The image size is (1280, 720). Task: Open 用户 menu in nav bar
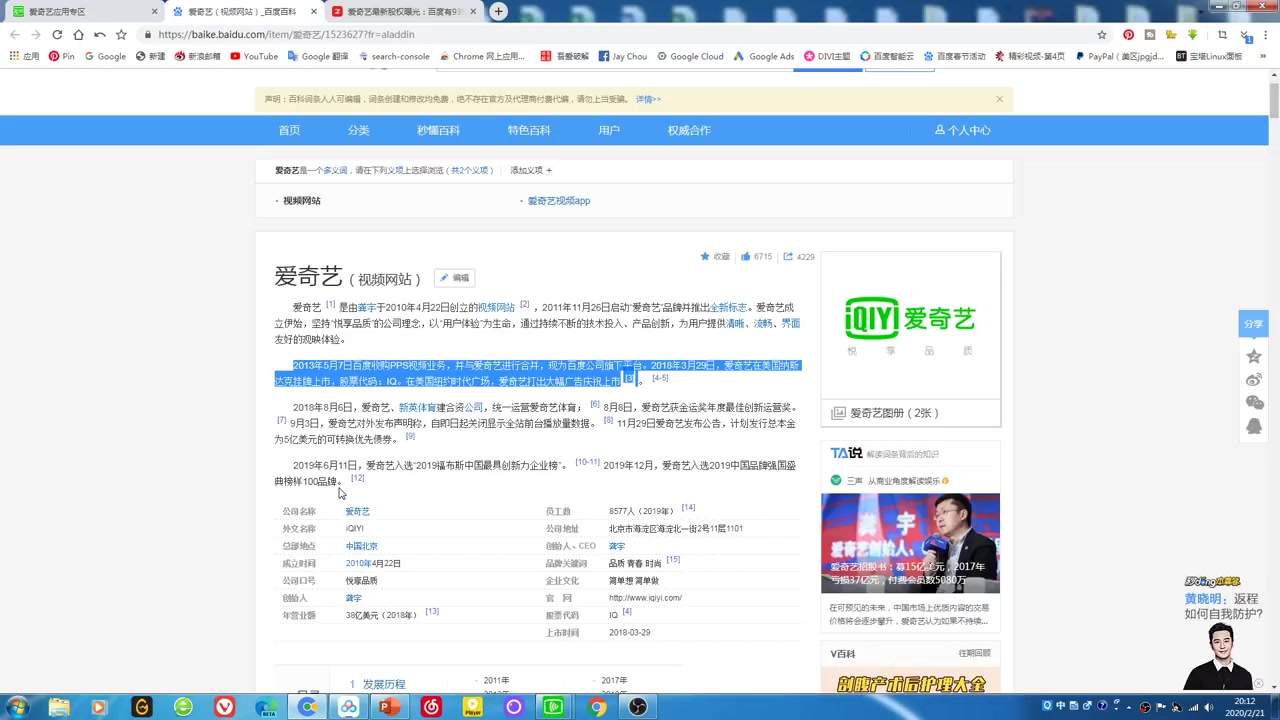coord(609,130)
